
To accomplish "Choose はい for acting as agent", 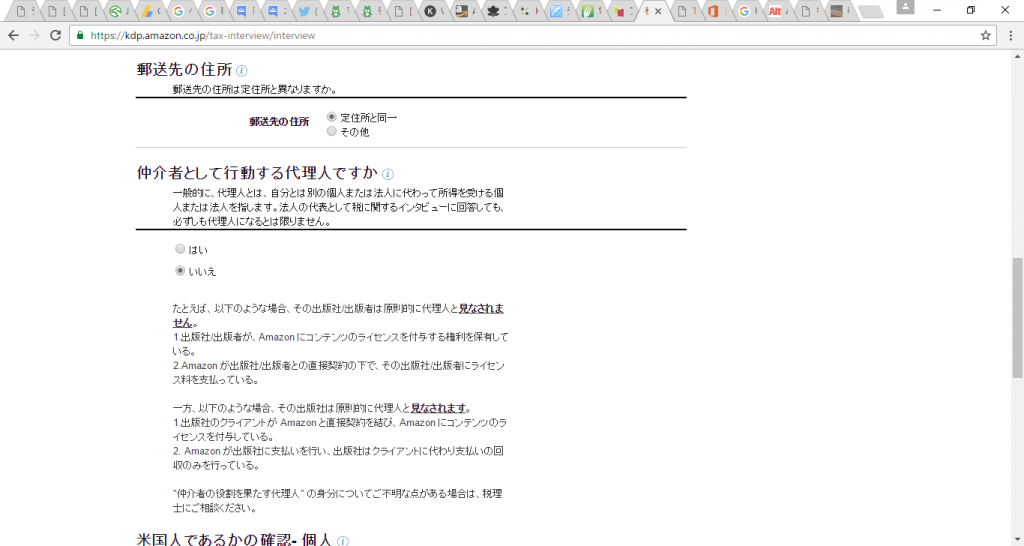I will point(180,249).
